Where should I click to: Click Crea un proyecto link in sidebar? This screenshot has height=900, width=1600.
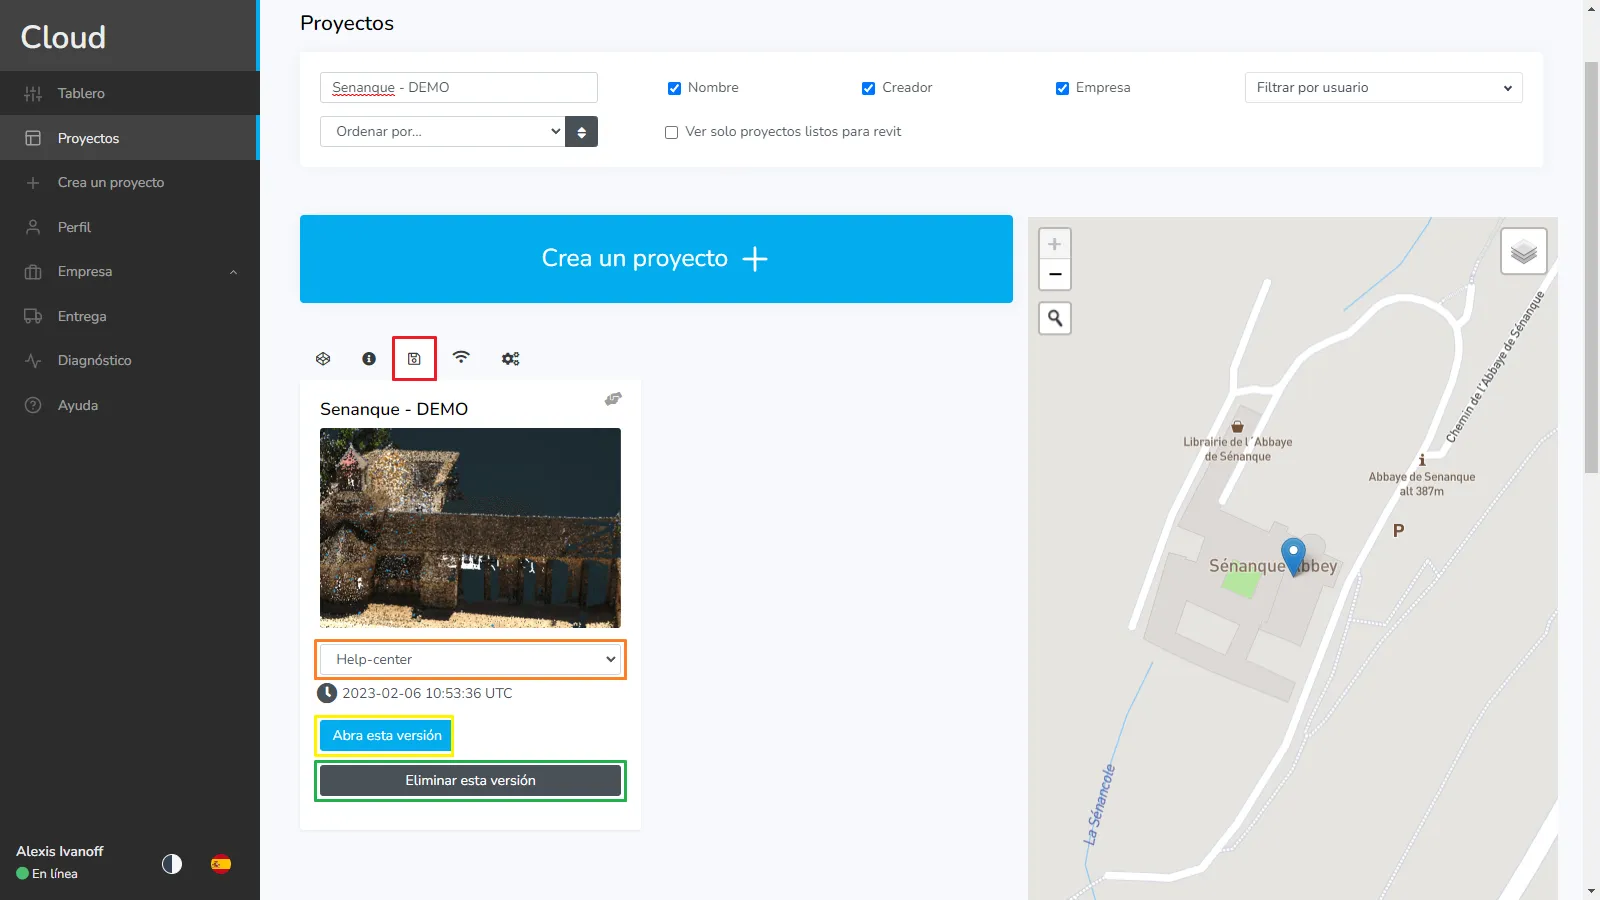coord(129,183)
